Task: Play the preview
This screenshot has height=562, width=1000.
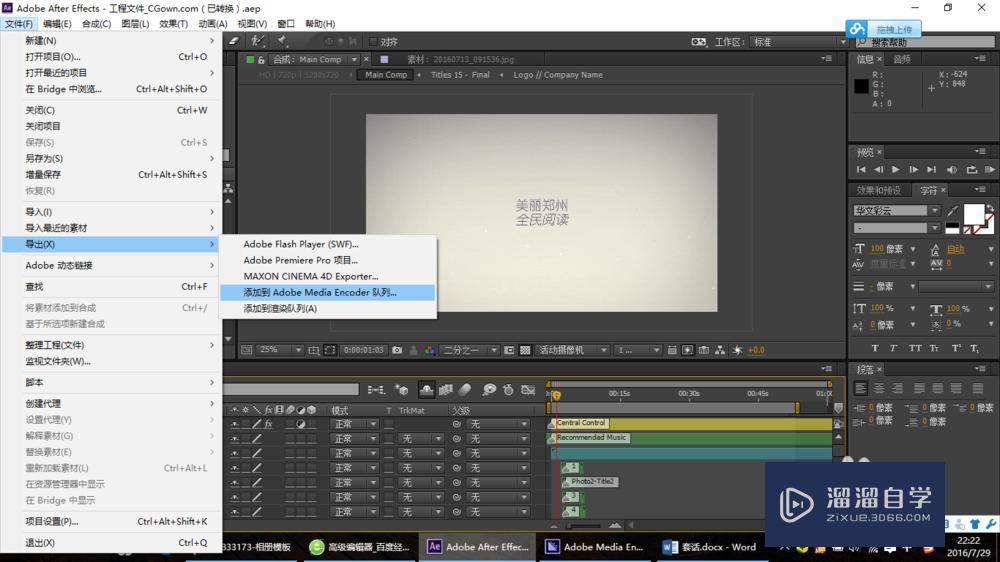Action: point(895,170)
